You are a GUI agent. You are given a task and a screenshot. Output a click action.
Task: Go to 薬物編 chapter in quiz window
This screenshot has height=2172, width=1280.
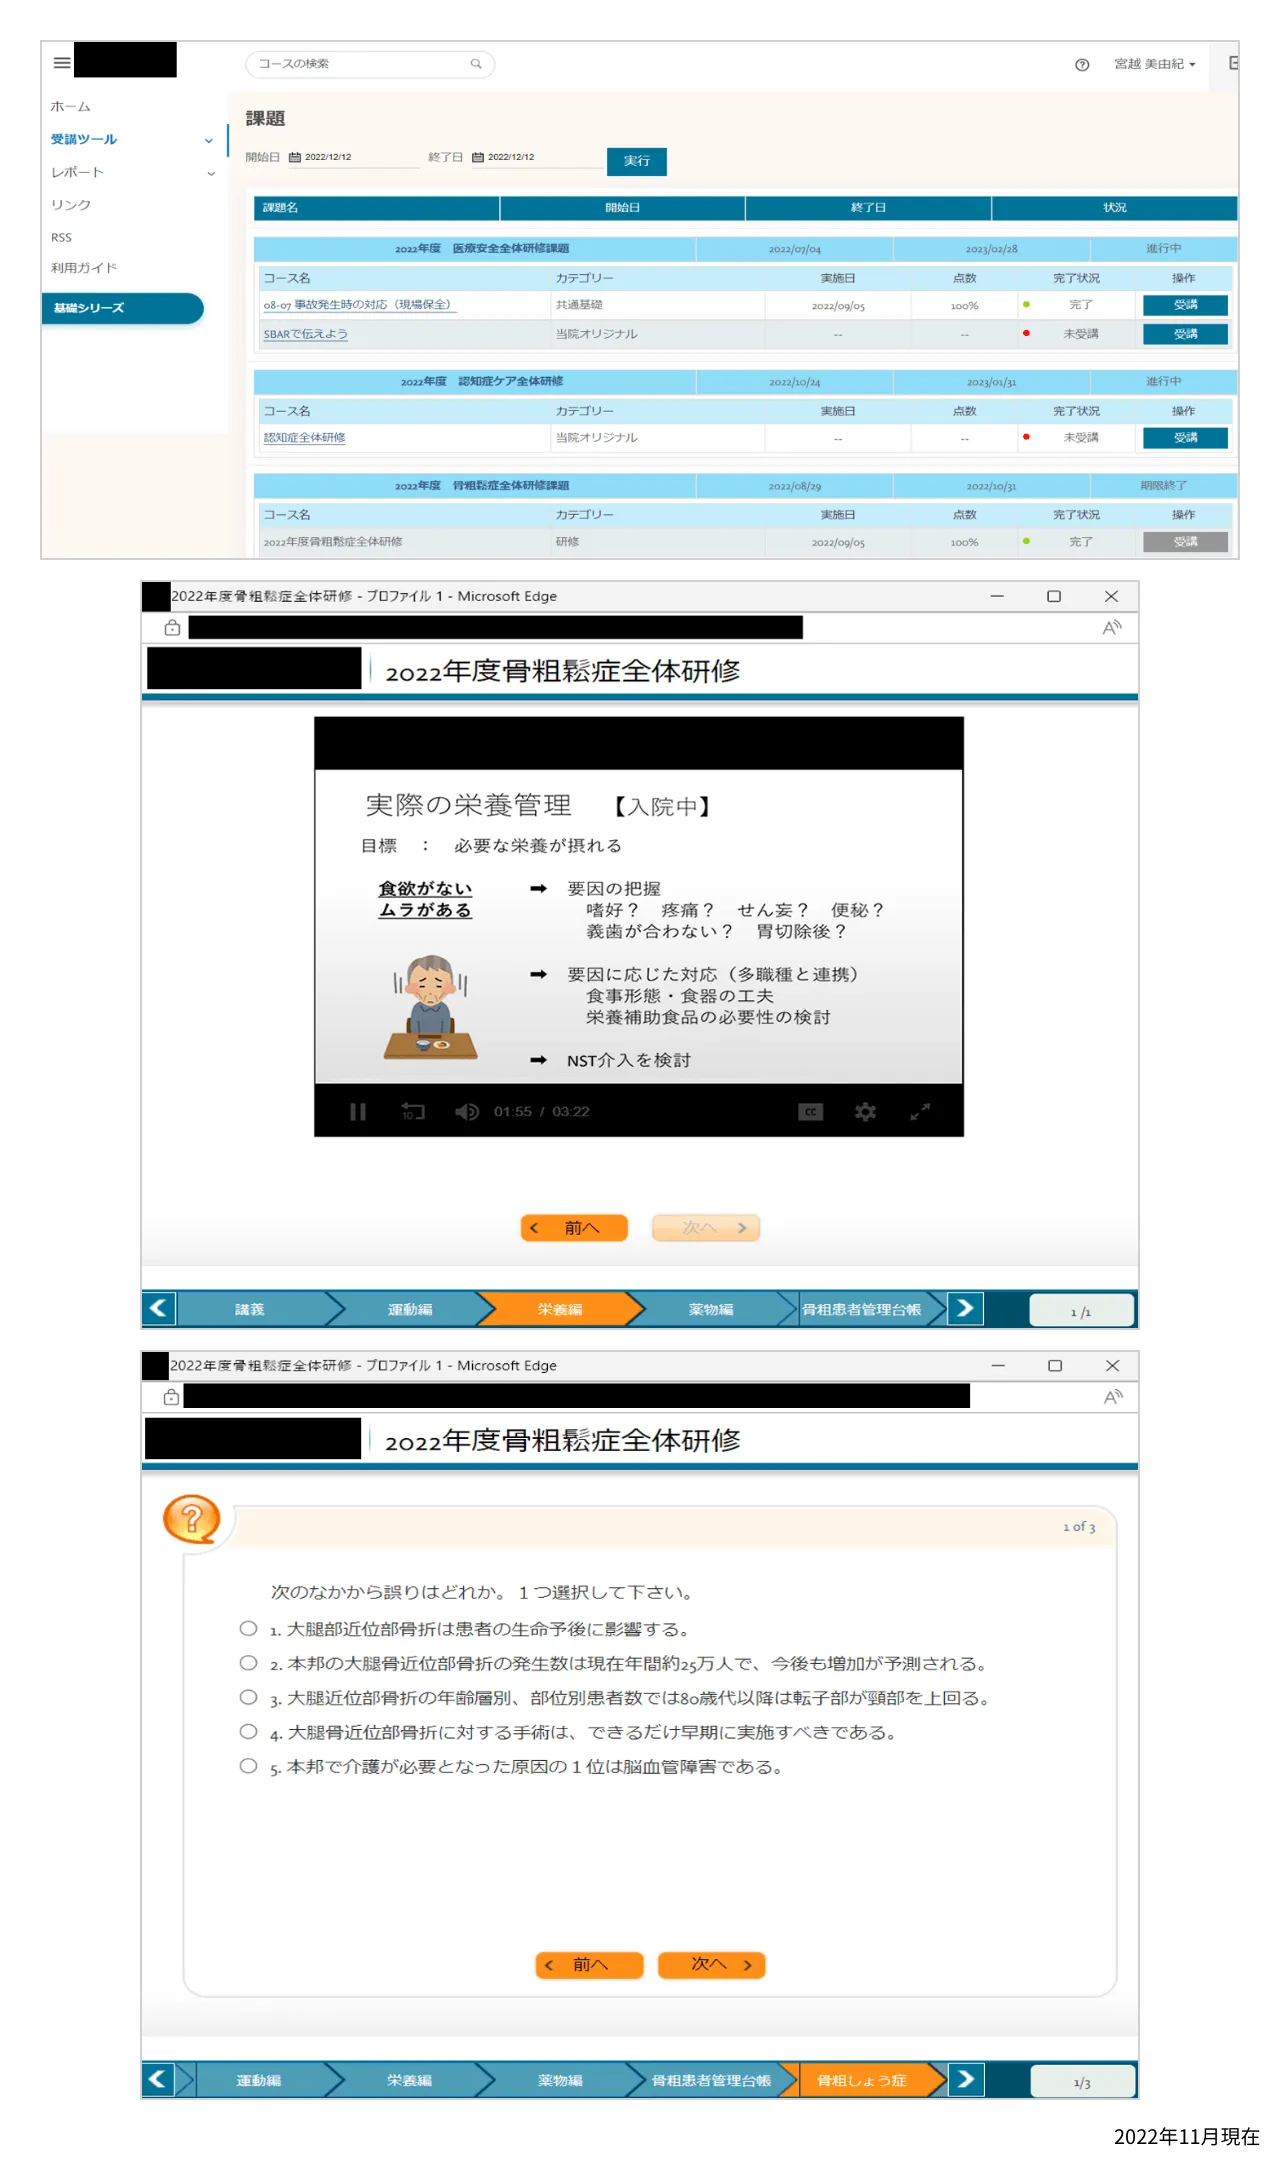tap(560, 2080)
